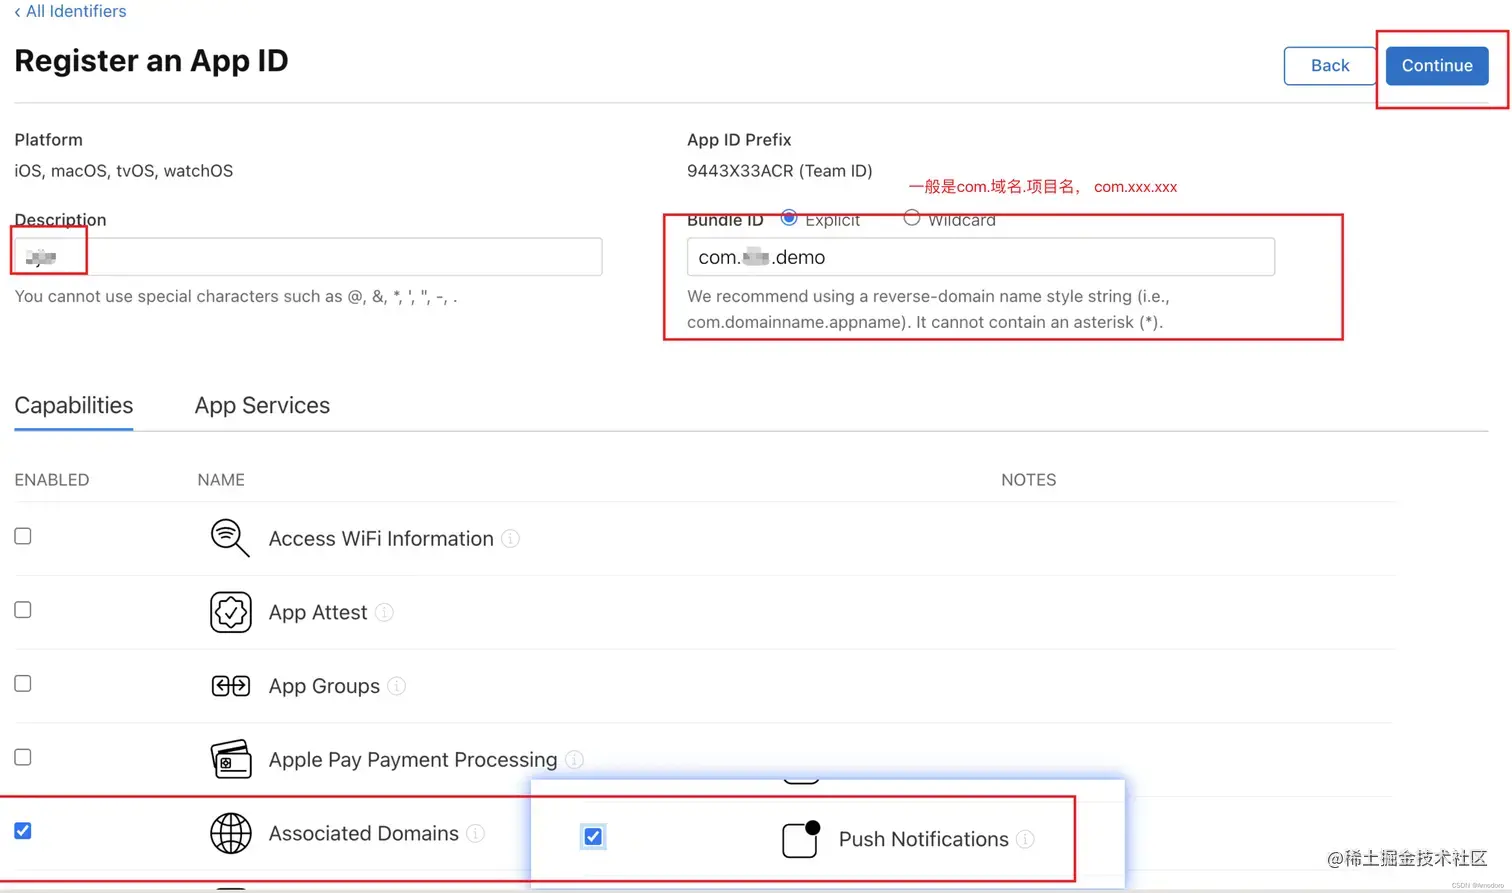Click the Back button
This screenshot has height=893, width=1512.
(1330, 66)
